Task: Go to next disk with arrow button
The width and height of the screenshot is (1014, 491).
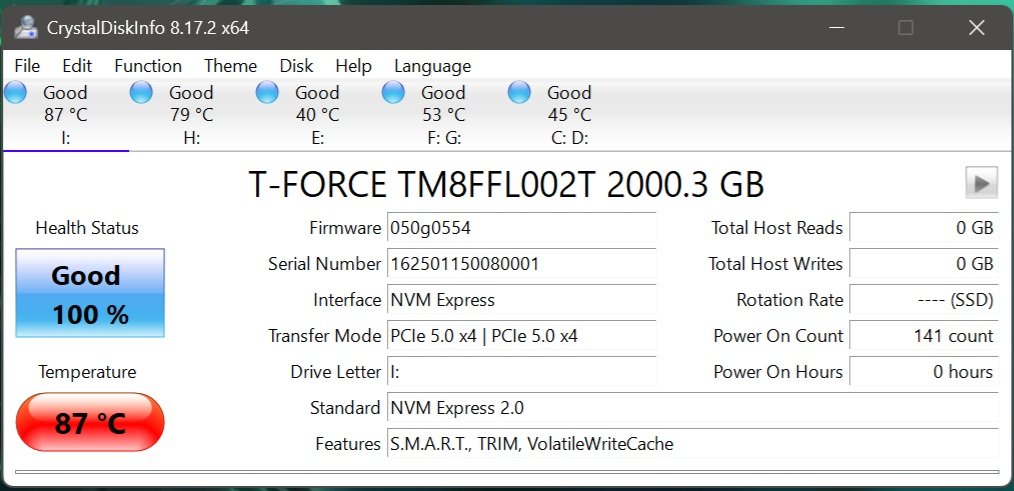Action: (x=982, y=183)
